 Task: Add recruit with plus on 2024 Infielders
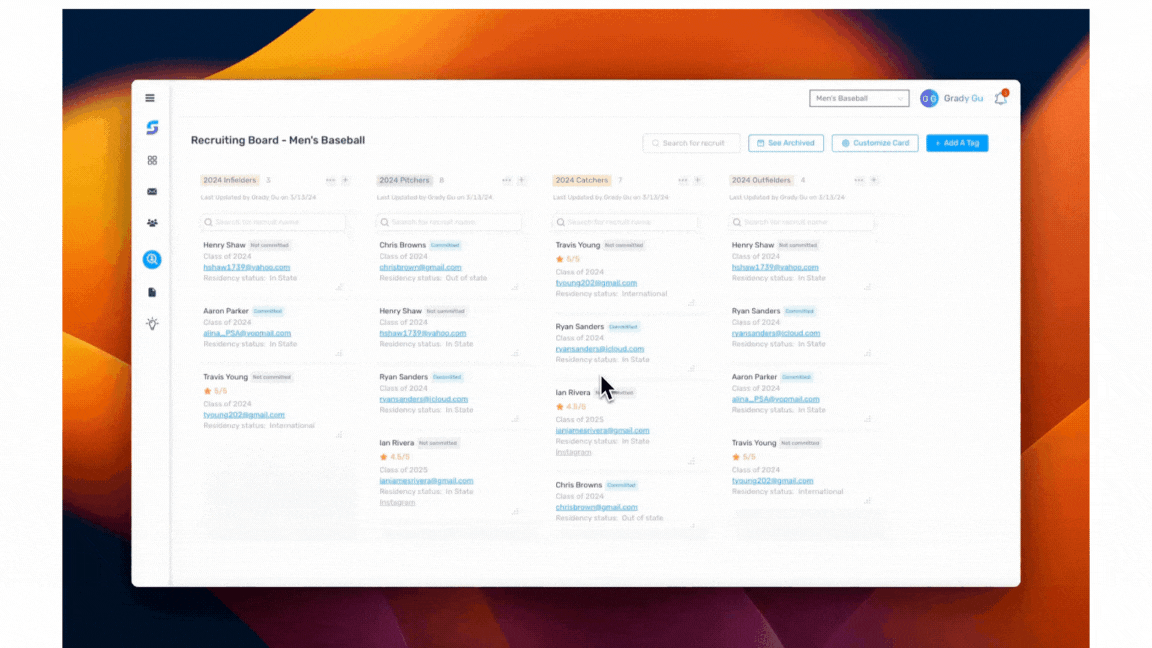coord(345,180)
